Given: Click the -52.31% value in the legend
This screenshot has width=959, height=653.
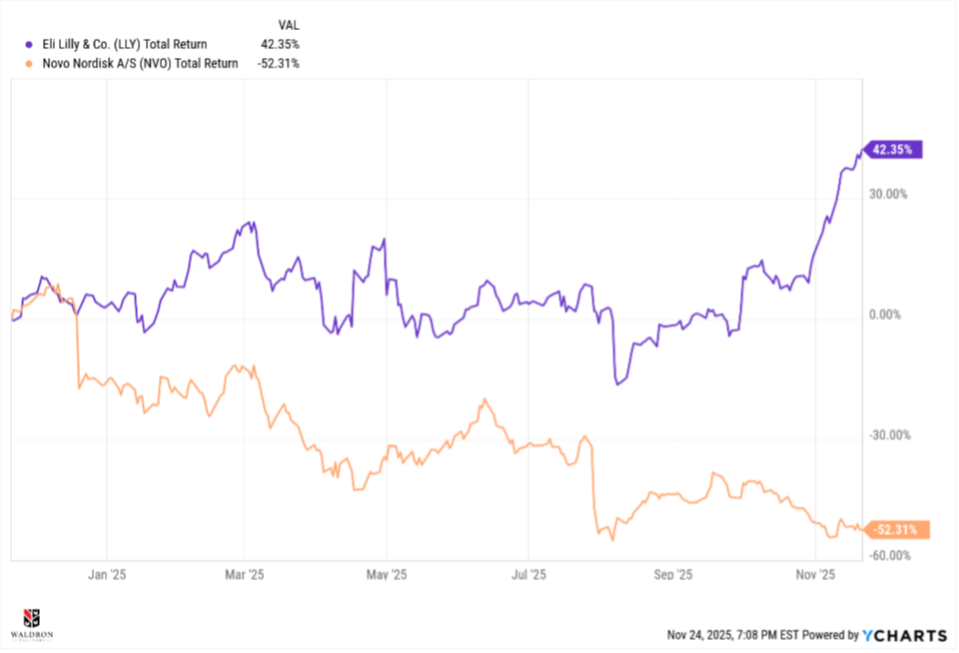Looking at the screenshot, I should (277, 63).
